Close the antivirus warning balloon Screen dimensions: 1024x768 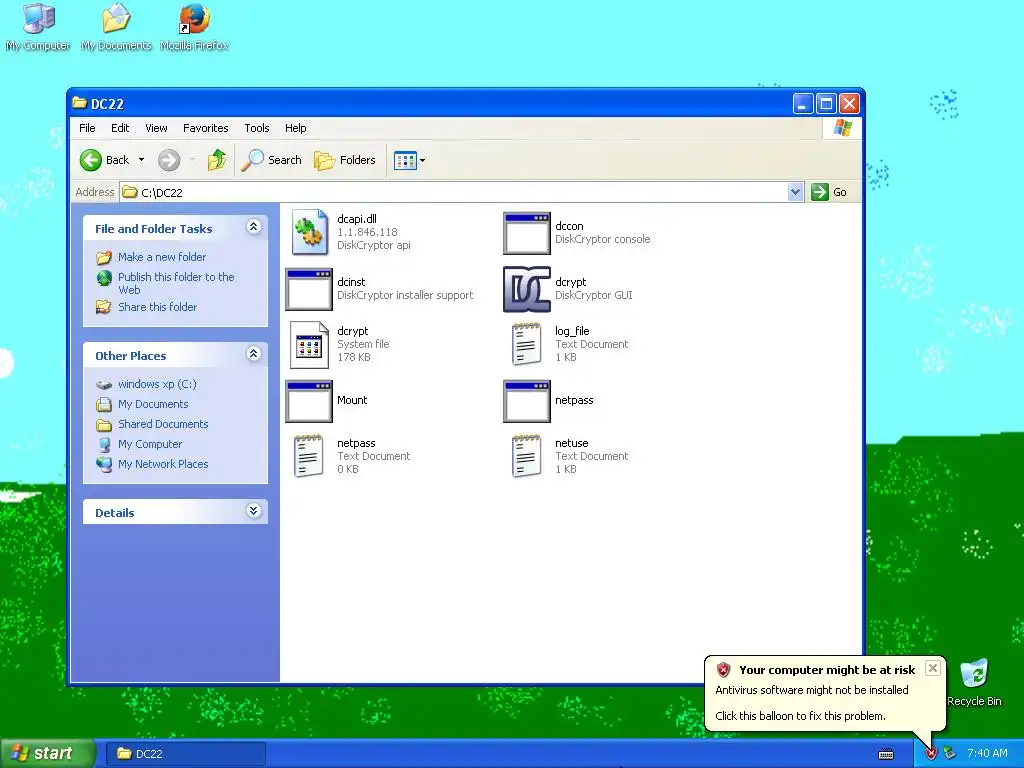coord(933,668)
